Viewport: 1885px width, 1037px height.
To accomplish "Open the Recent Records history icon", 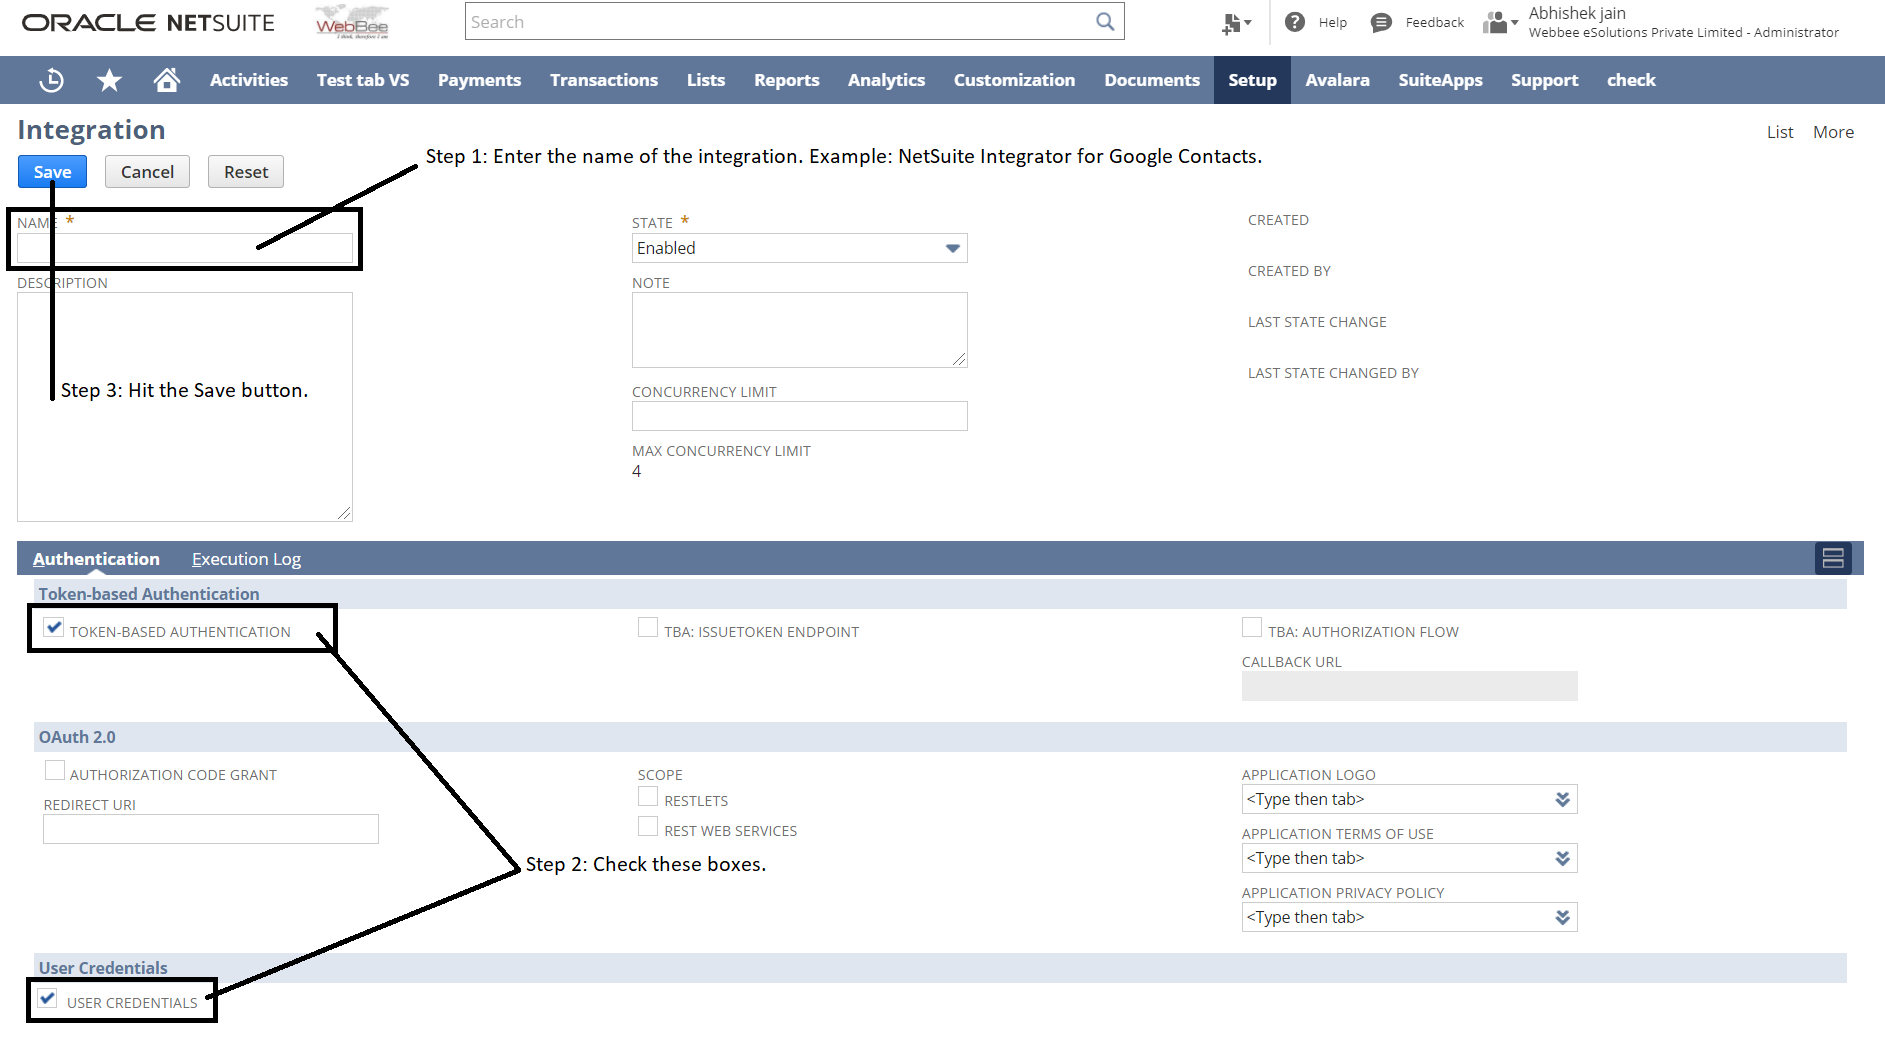I will [51, 80].
